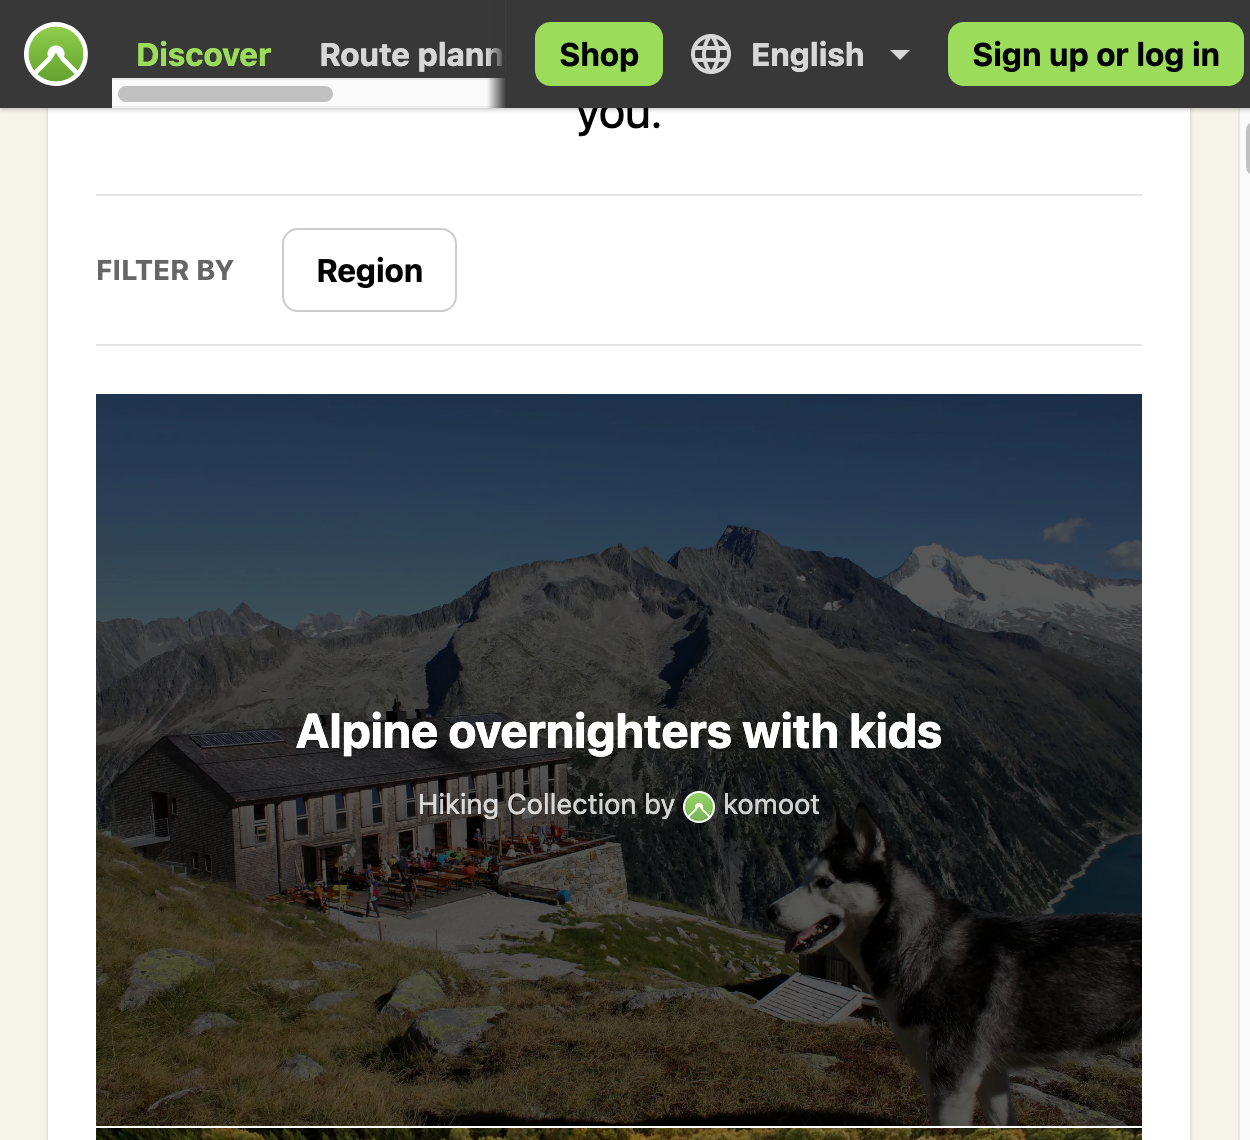
Task: Click the FILTER BY label
Action: click(165, 270)
